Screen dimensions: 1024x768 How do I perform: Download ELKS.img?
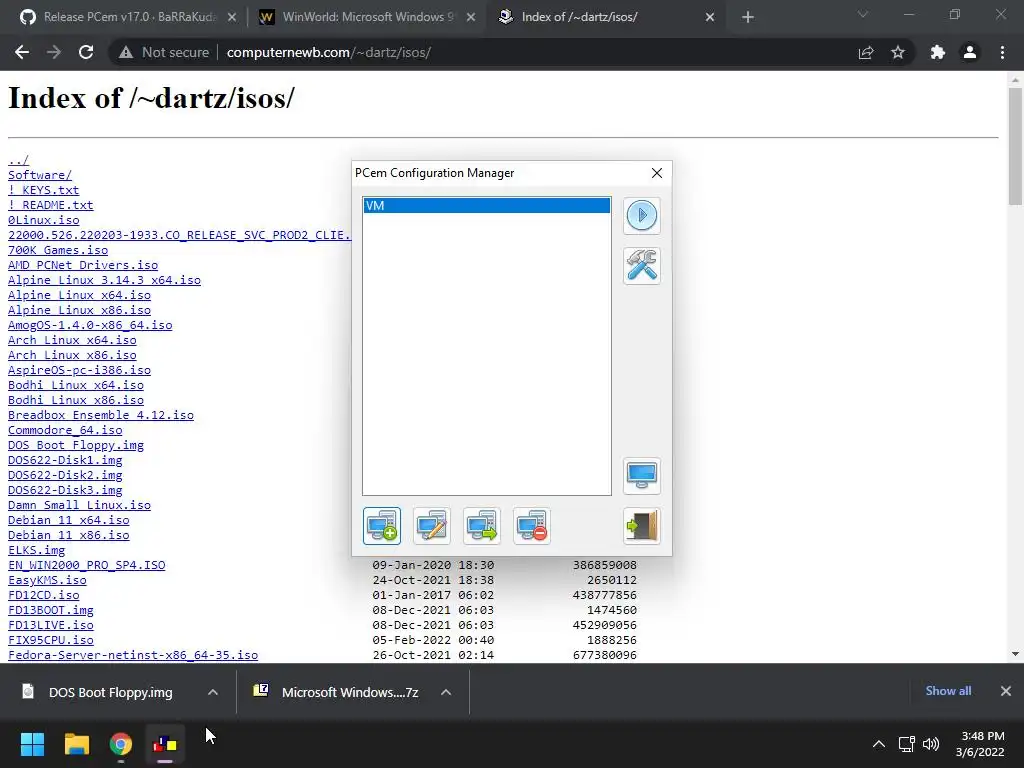pyautogui.click(x=36, y=551)
